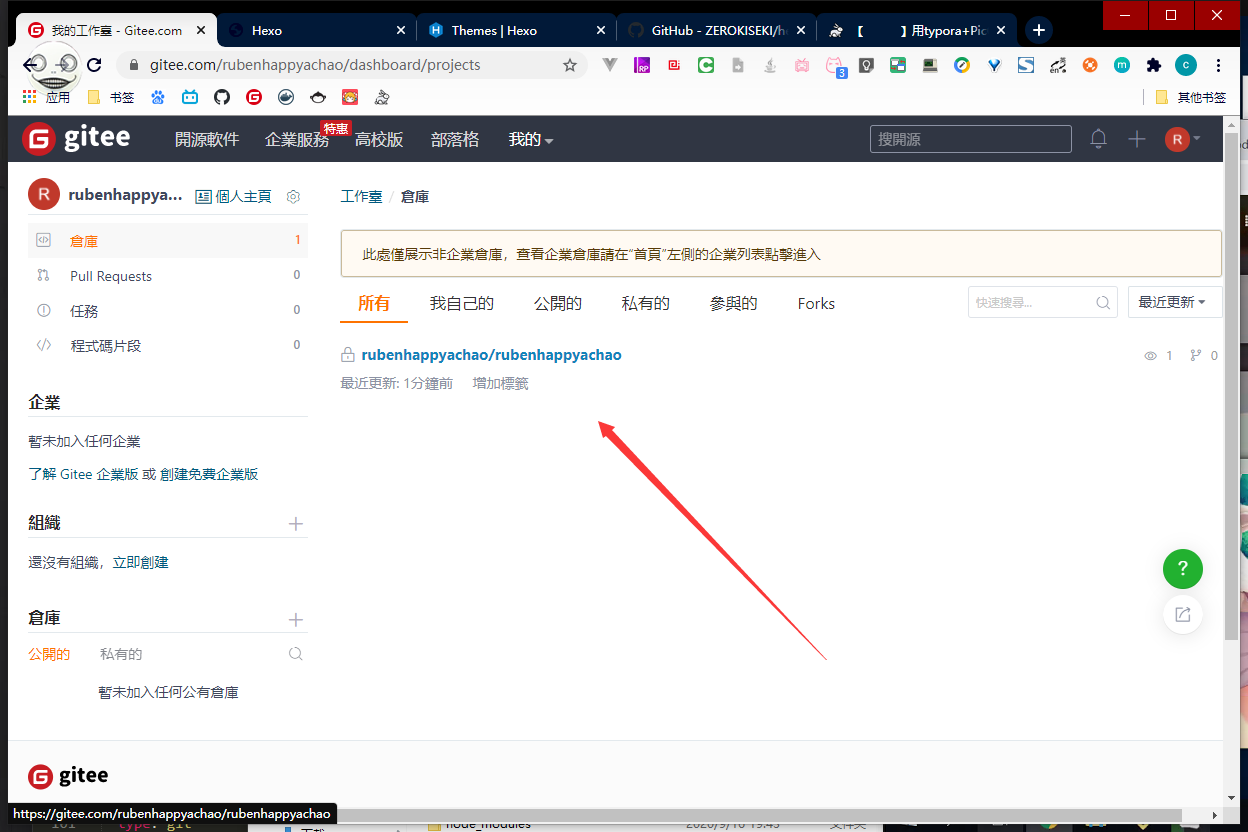Open the settings gear beside 個人主頁
This screenshot has width=1248, height=832.
tap(293, 197)
